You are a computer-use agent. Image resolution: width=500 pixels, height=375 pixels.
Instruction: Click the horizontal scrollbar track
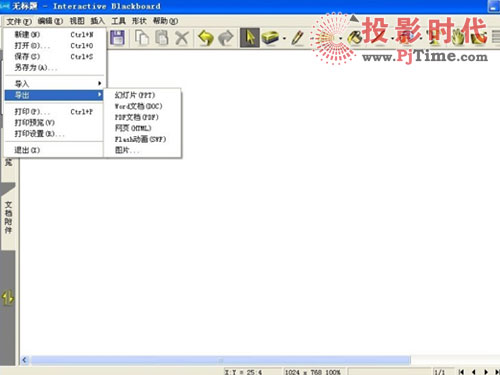[x=220, y=360]
